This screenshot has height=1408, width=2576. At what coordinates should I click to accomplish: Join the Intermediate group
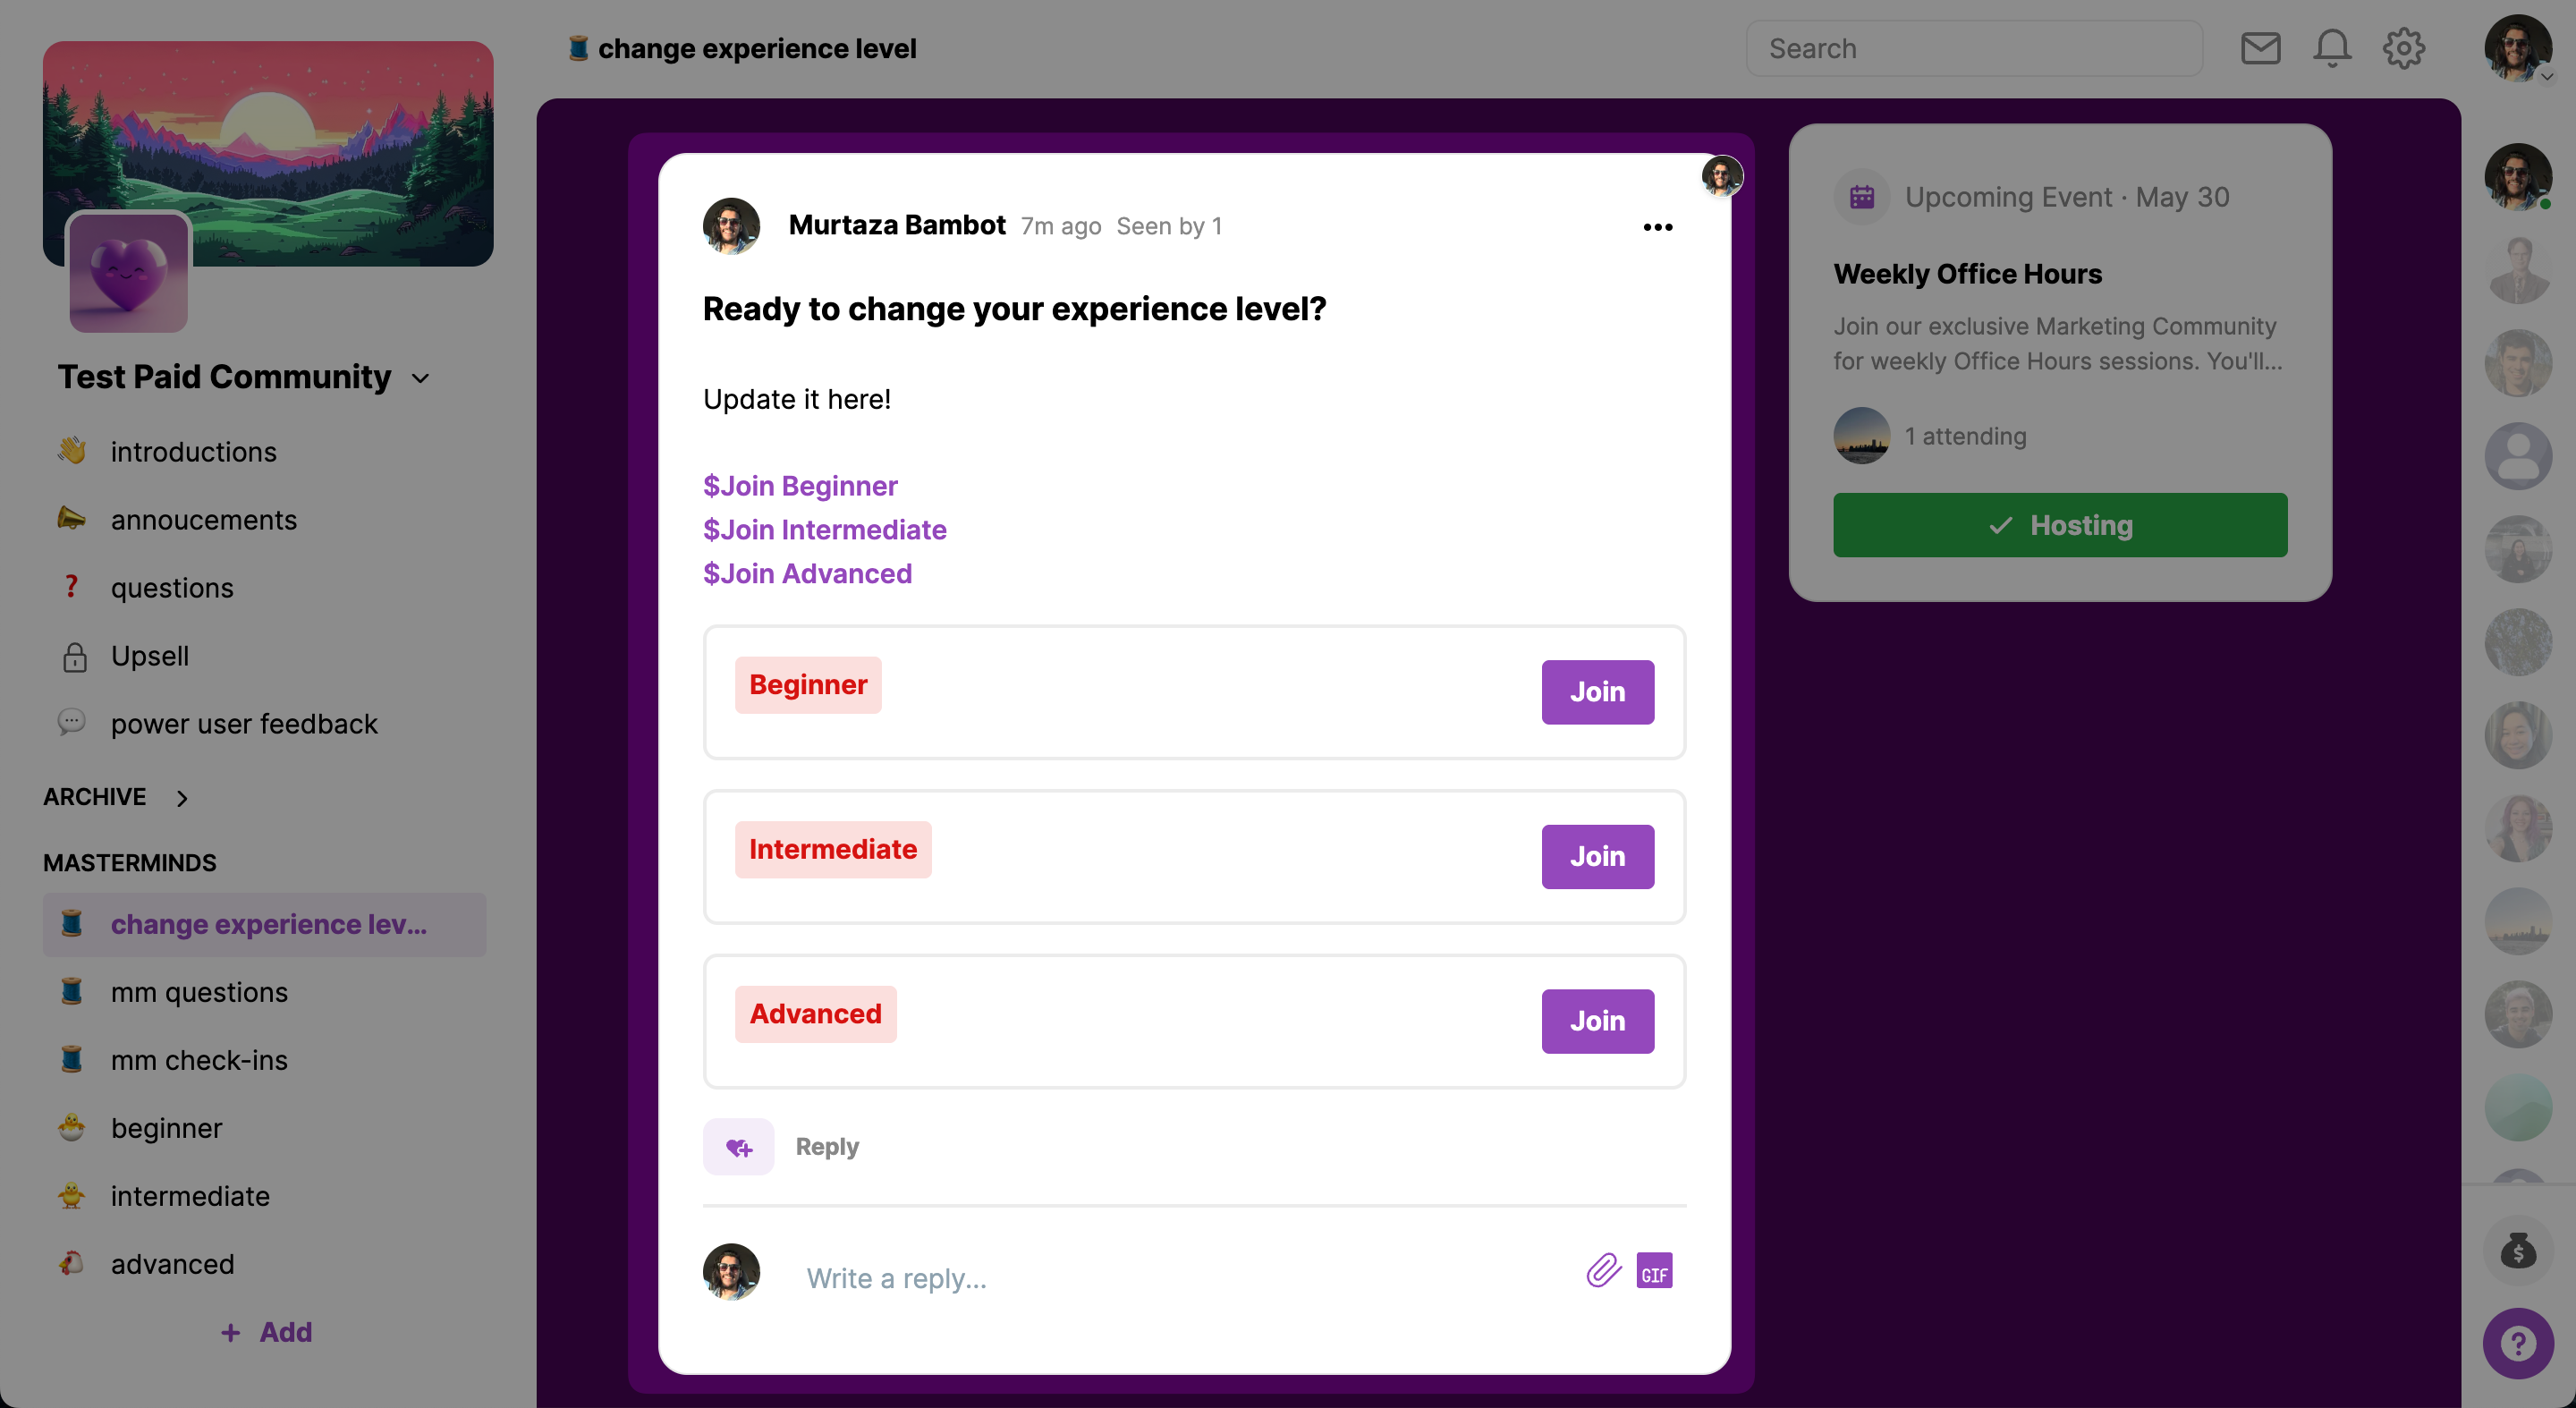pyautogui.click(x=1597, y=857)
